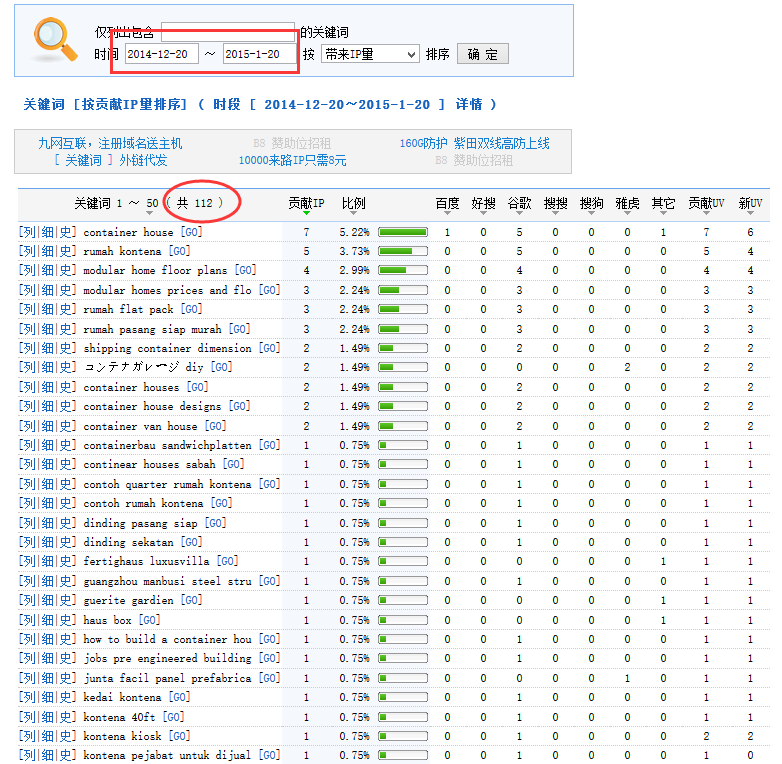Click the keyword filter text field
782x764 pixels.
(x=227, y=31)
